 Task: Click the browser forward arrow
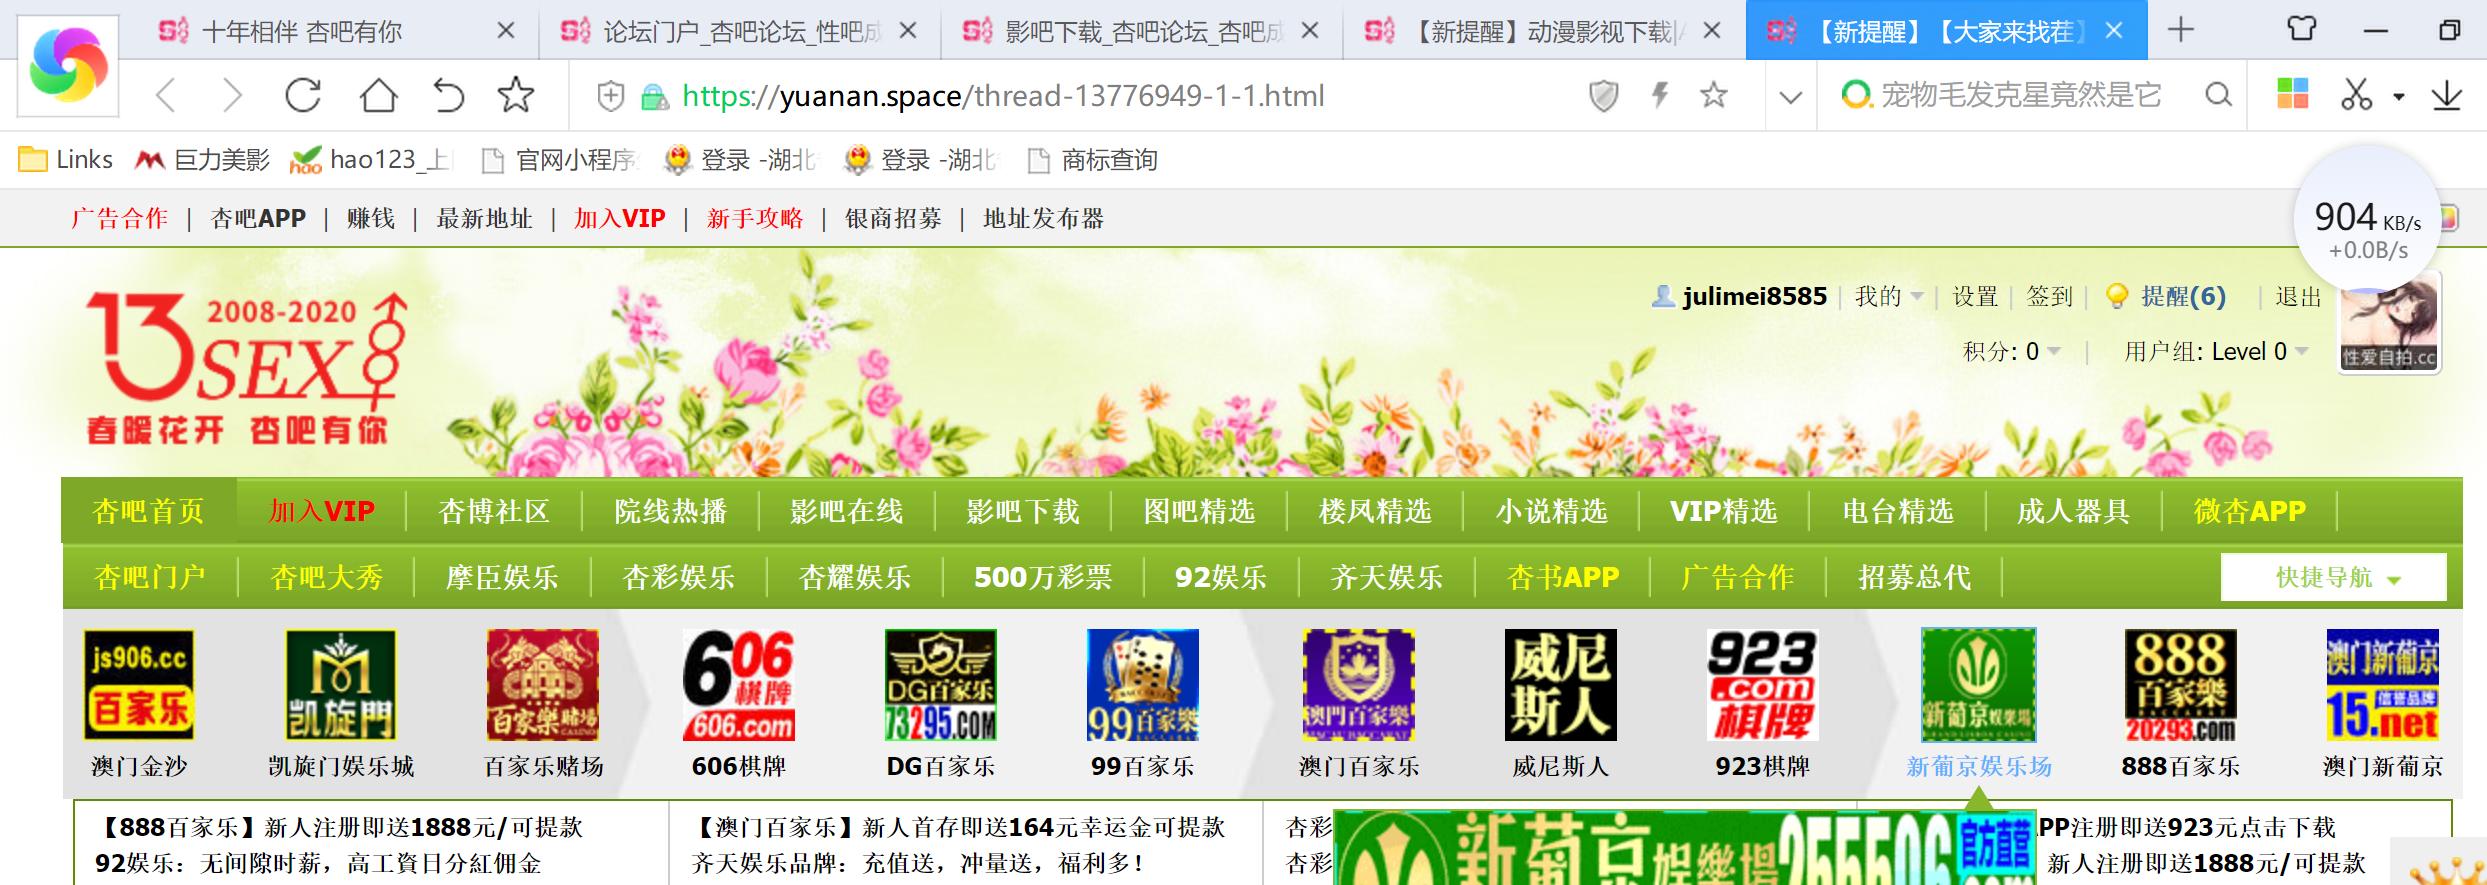(x=233, y=96)
